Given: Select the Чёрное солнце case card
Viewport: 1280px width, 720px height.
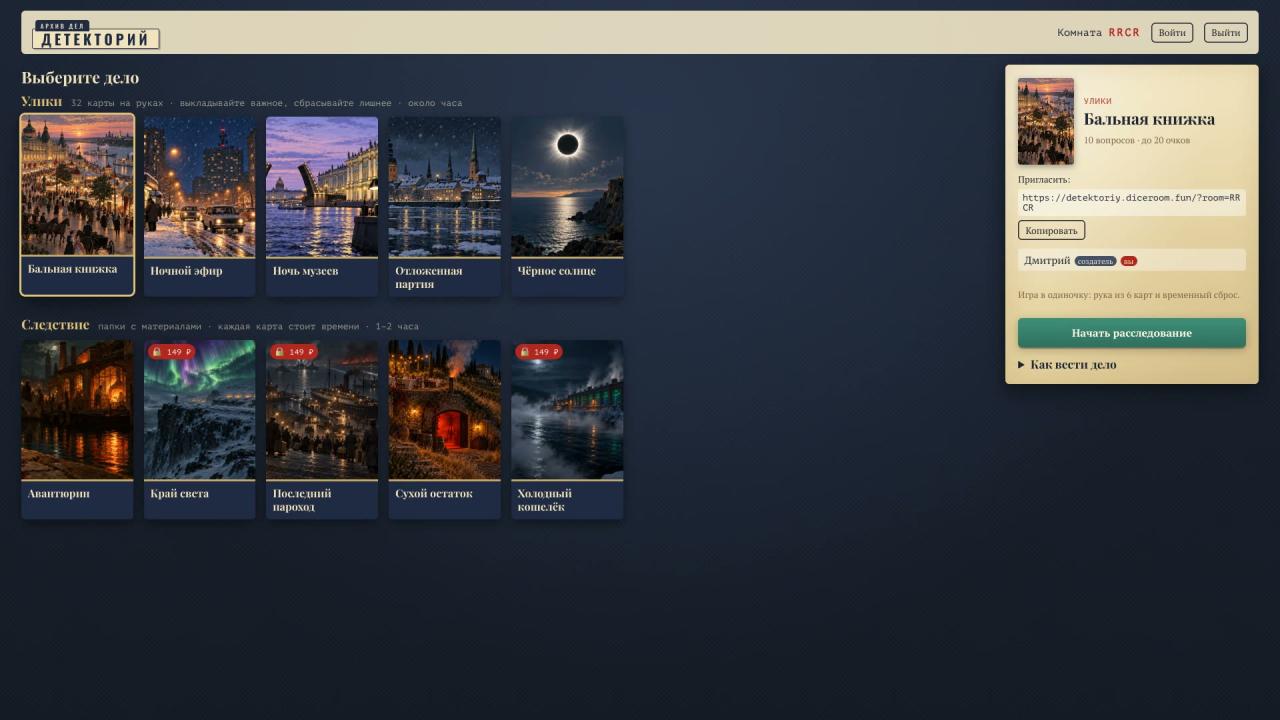Looking at the screenshot, I should (567, 206).
